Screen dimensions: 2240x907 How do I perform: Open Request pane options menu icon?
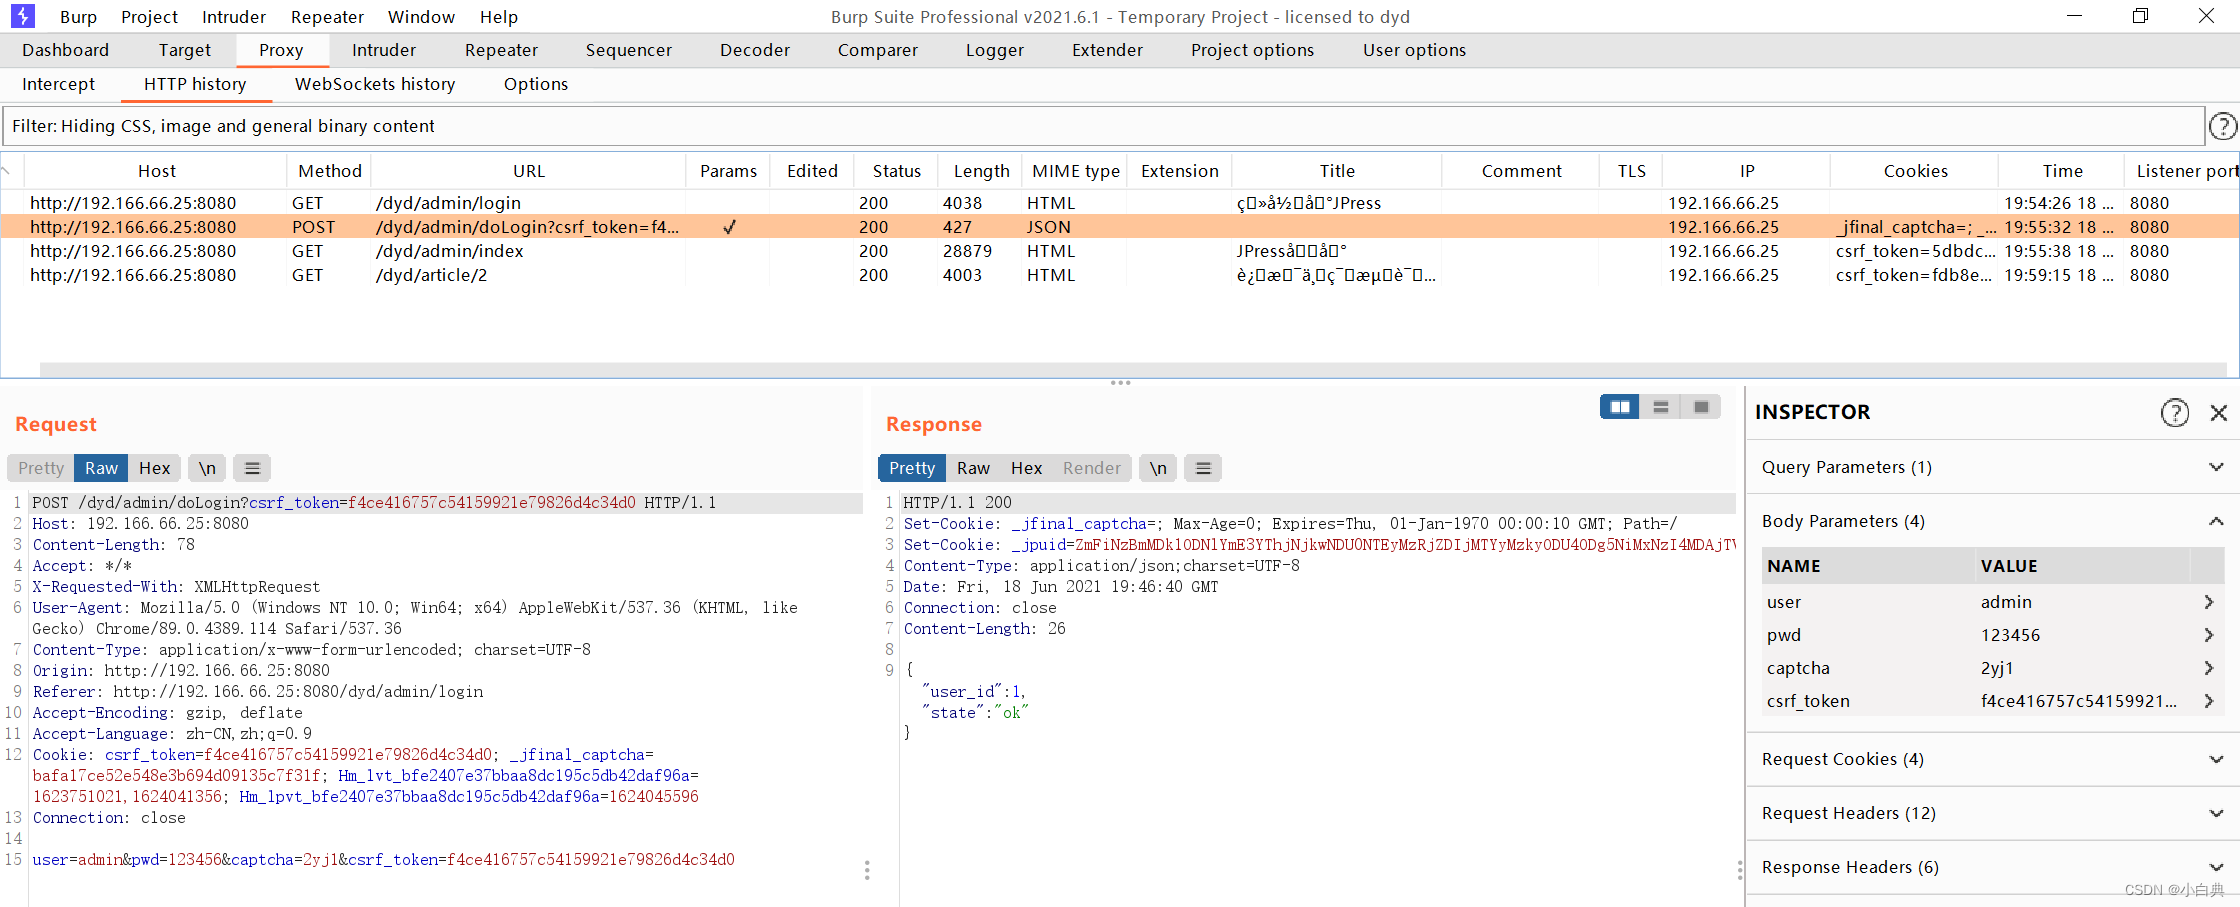pyautogui.click(x=252, y=468)
